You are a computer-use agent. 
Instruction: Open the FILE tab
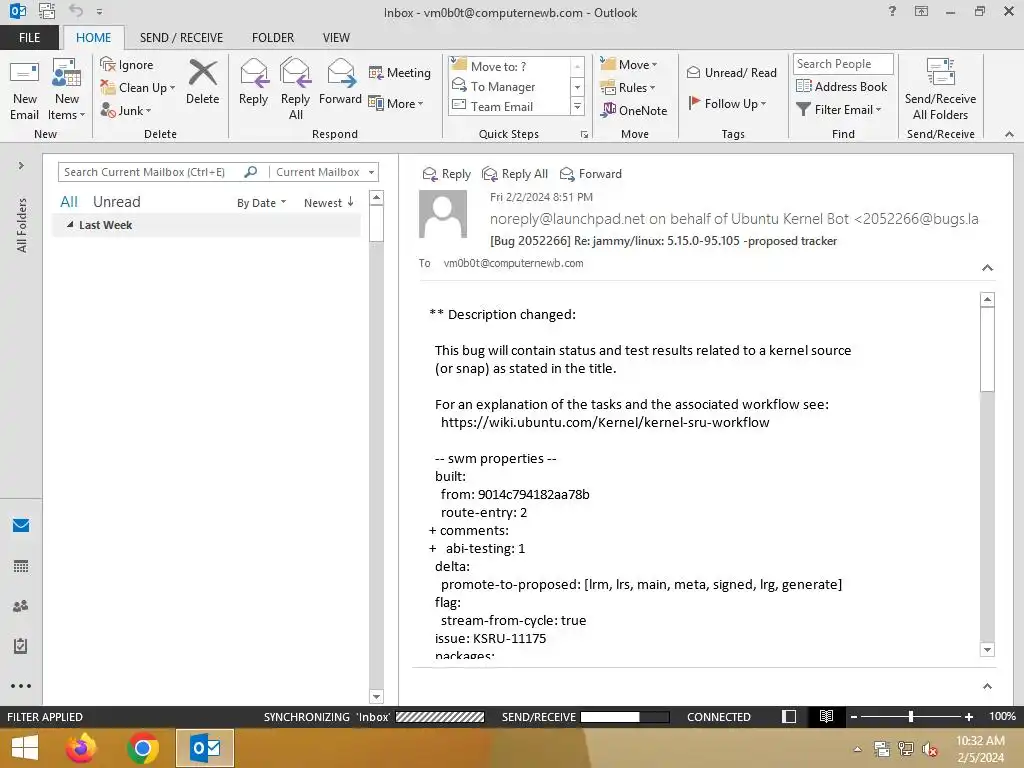(x=29, y=37)
